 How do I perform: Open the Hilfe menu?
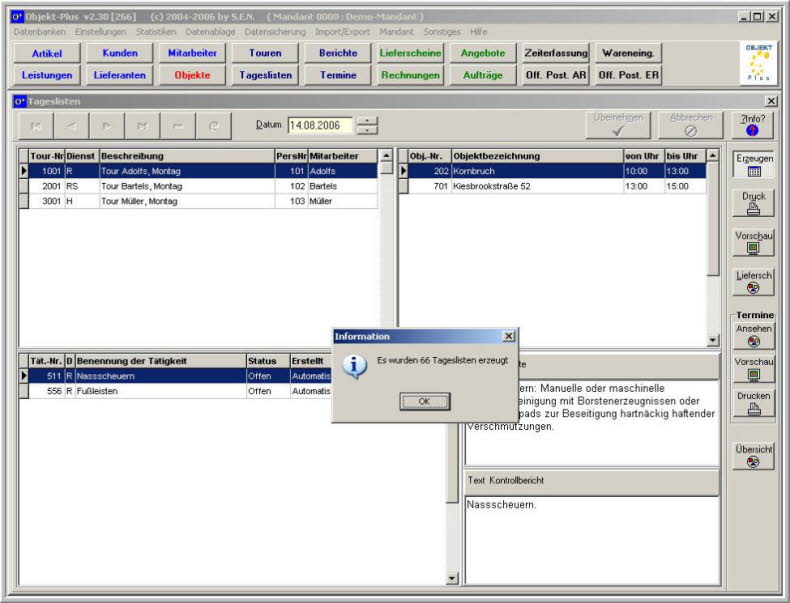click(478, 32)
